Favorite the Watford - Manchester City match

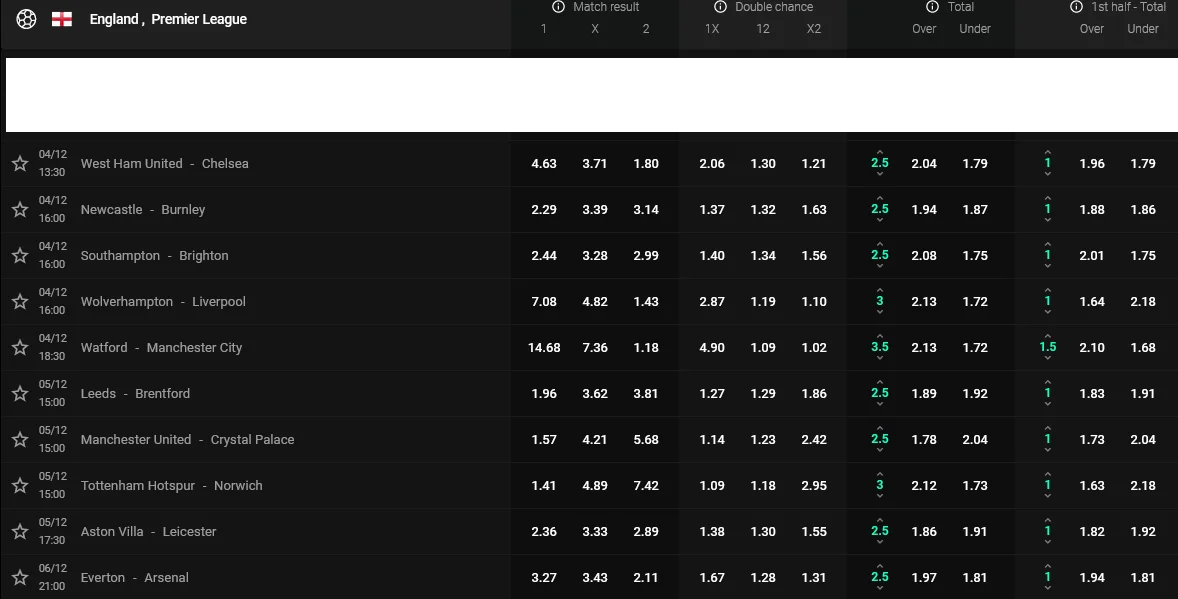point(19,348)
